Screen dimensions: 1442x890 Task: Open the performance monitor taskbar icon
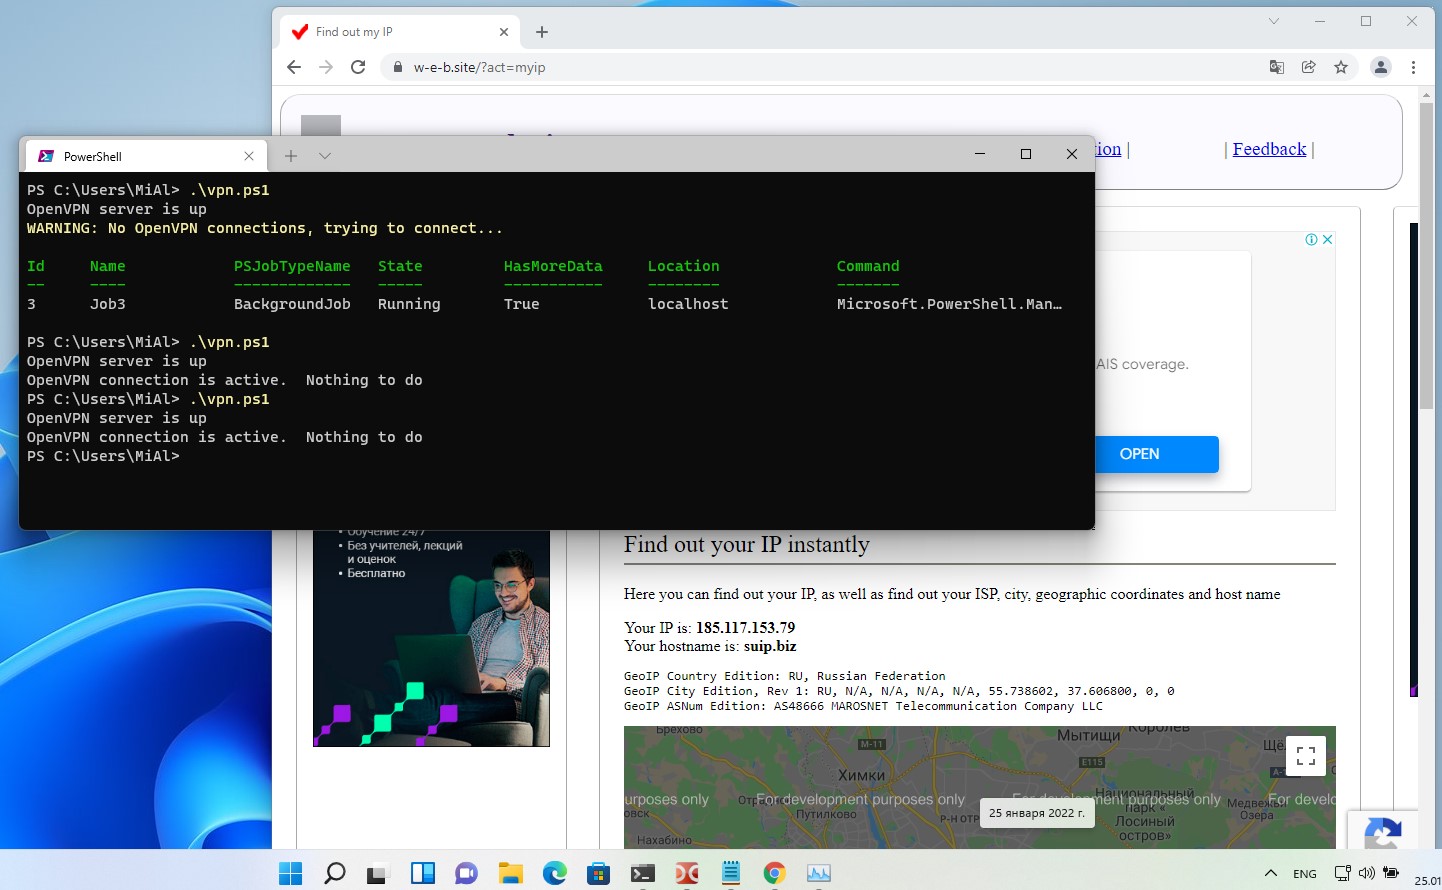(x=819, y=873)
